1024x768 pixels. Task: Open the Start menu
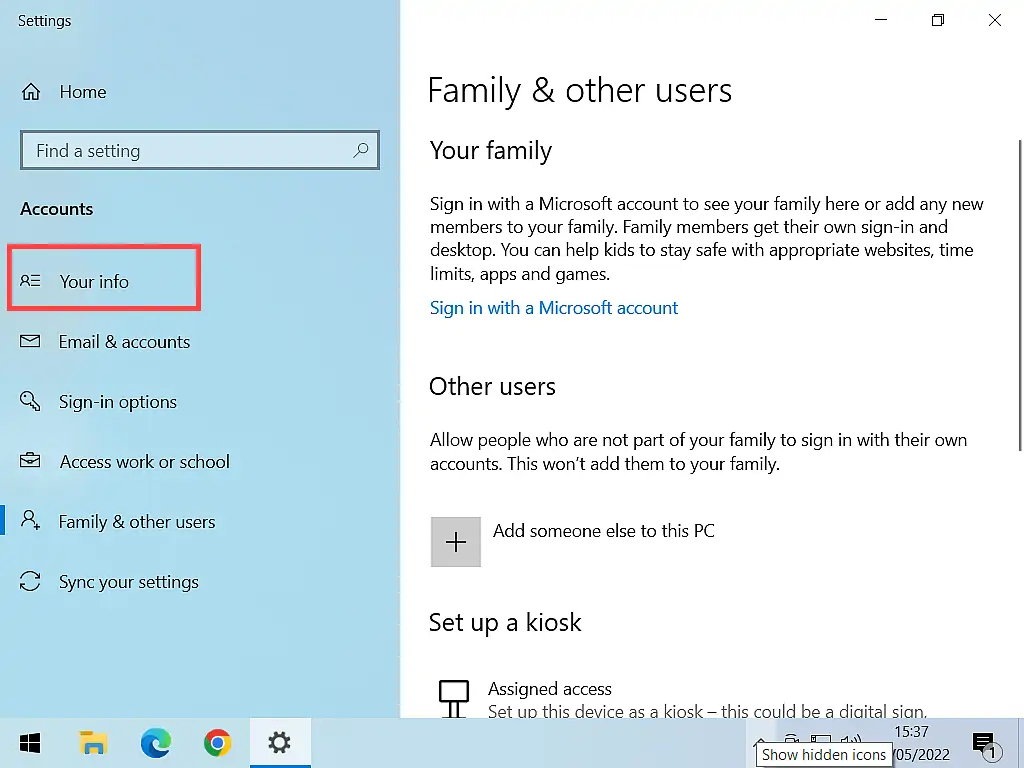click(29, 743)
